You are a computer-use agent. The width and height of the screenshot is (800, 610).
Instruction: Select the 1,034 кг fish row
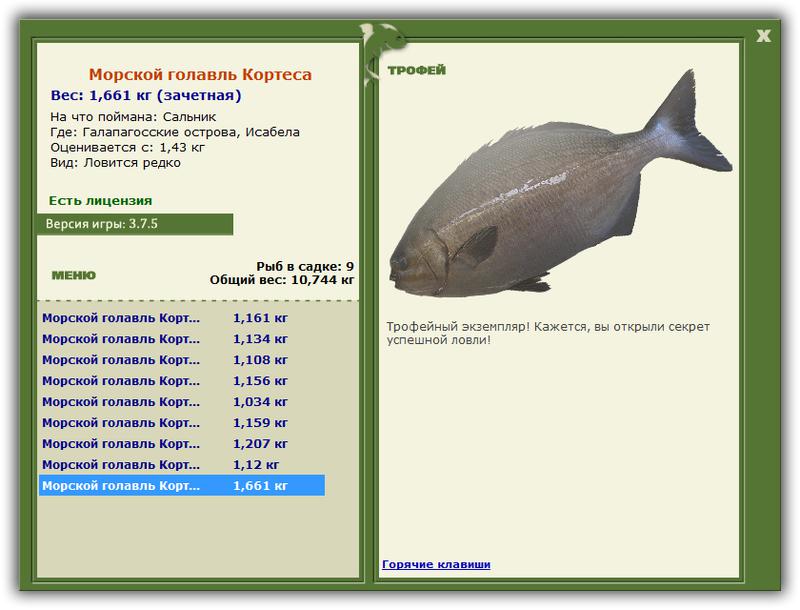(182, 401)
